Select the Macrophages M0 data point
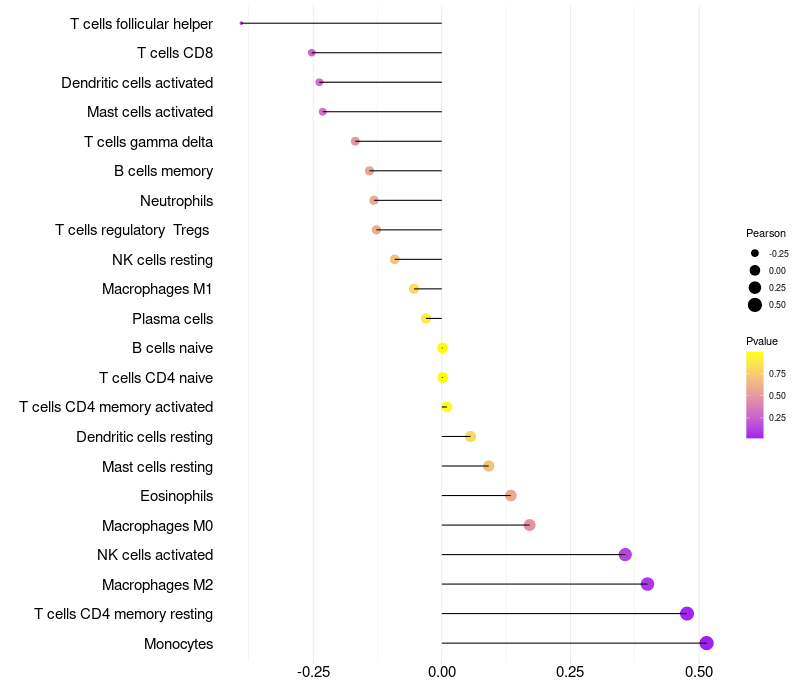Viewport: 800px width, 700px height. (529, 525)
